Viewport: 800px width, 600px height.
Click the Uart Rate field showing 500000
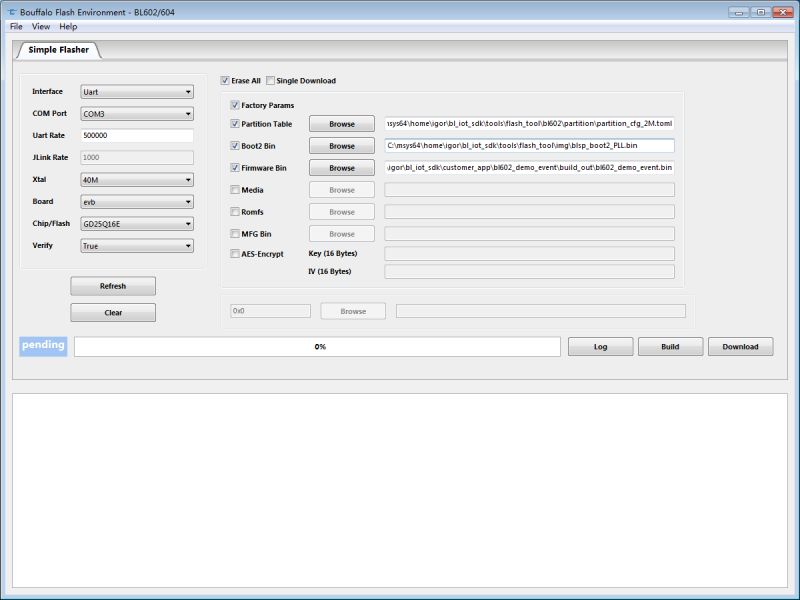click(137, 136)
